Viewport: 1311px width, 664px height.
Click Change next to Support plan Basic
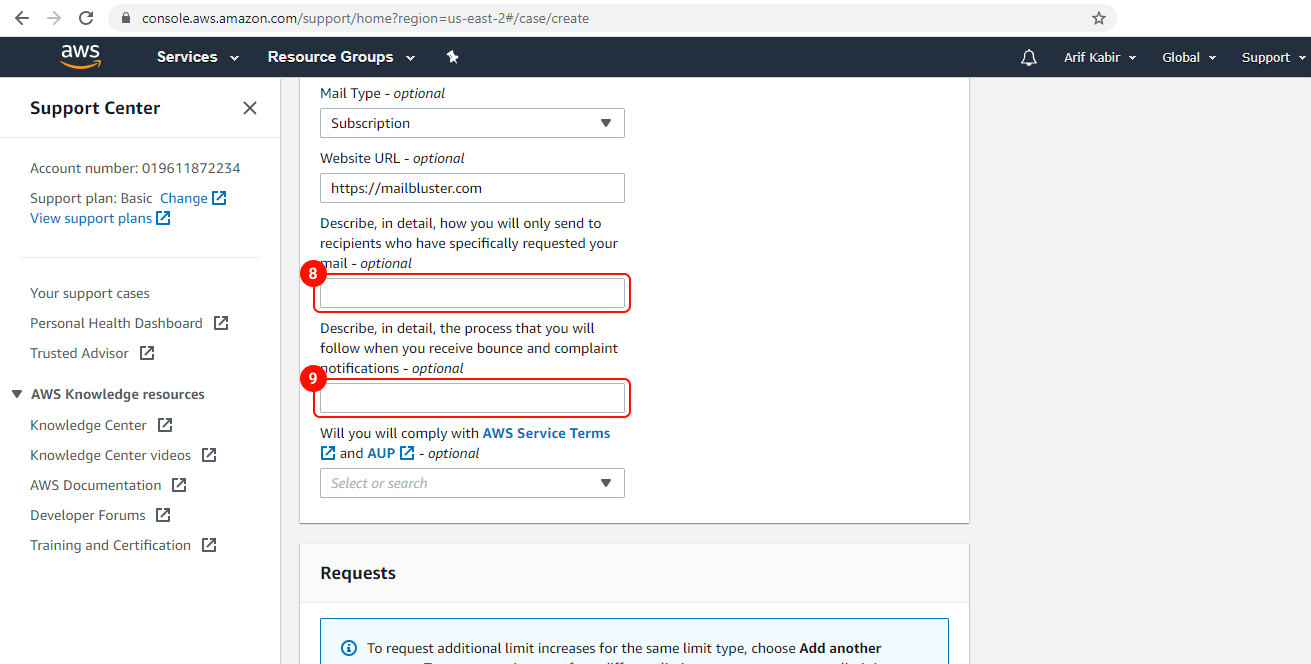pyautogui.click(x=183, y=198)
